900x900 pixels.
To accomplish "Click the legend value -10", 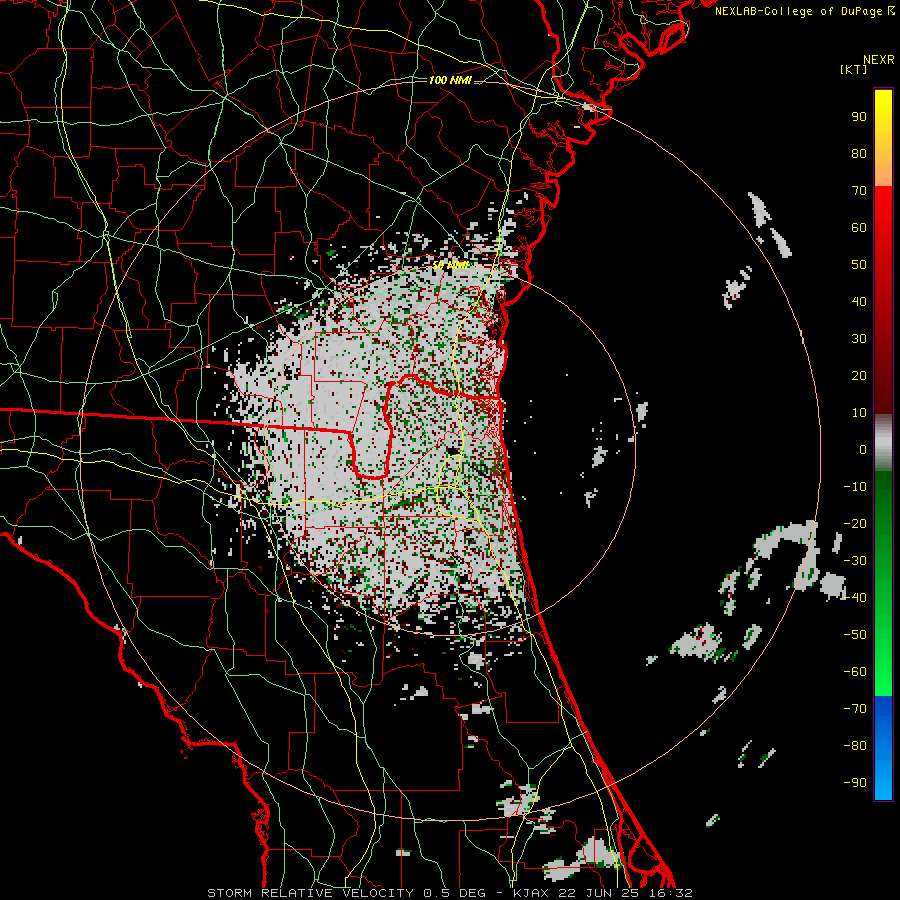I will pos(855,487).
